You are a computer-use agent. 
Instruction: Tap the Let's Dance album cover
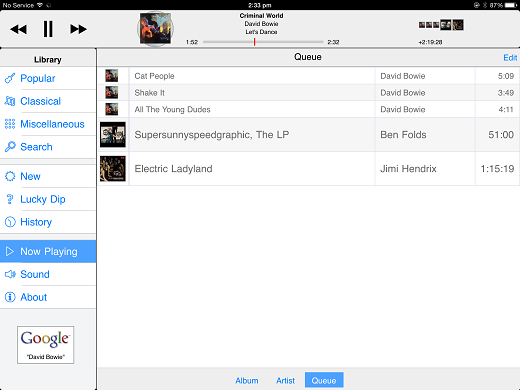pyautogui.click(x=155, y=29)
